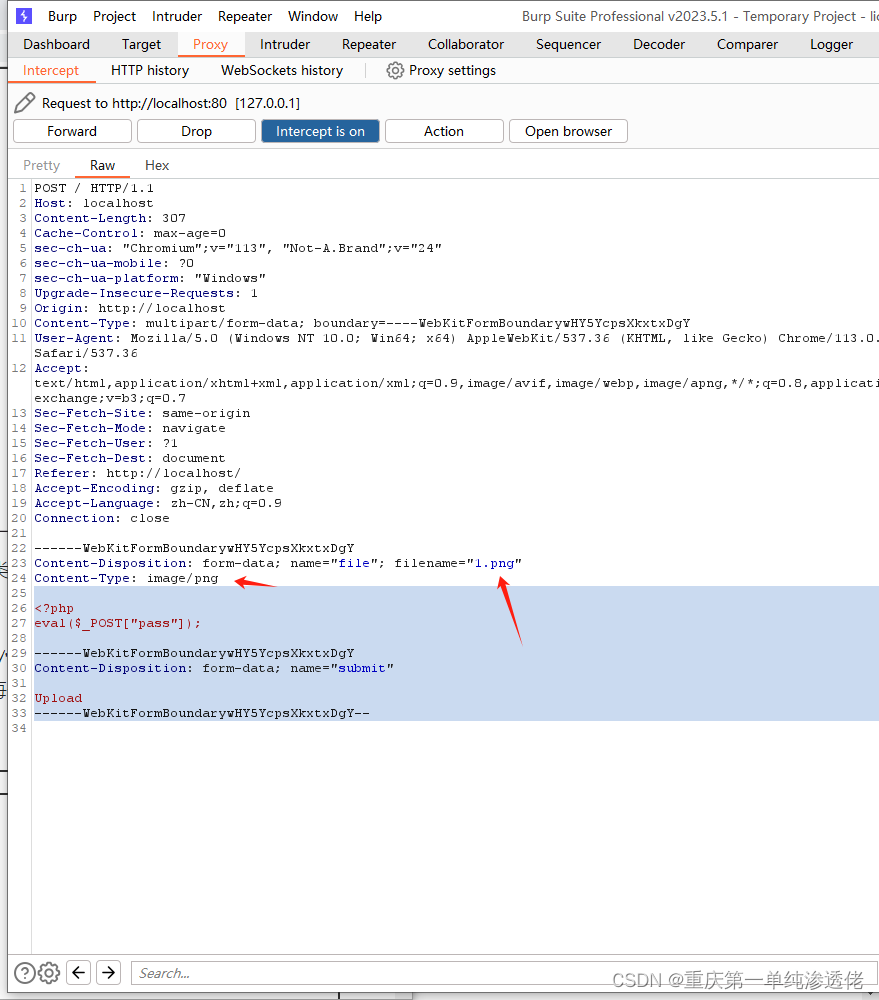Image resolution: width=879 pixels, height=1000 pixels.
Task: Open help via the question mark icon
Action: (24, 972)
